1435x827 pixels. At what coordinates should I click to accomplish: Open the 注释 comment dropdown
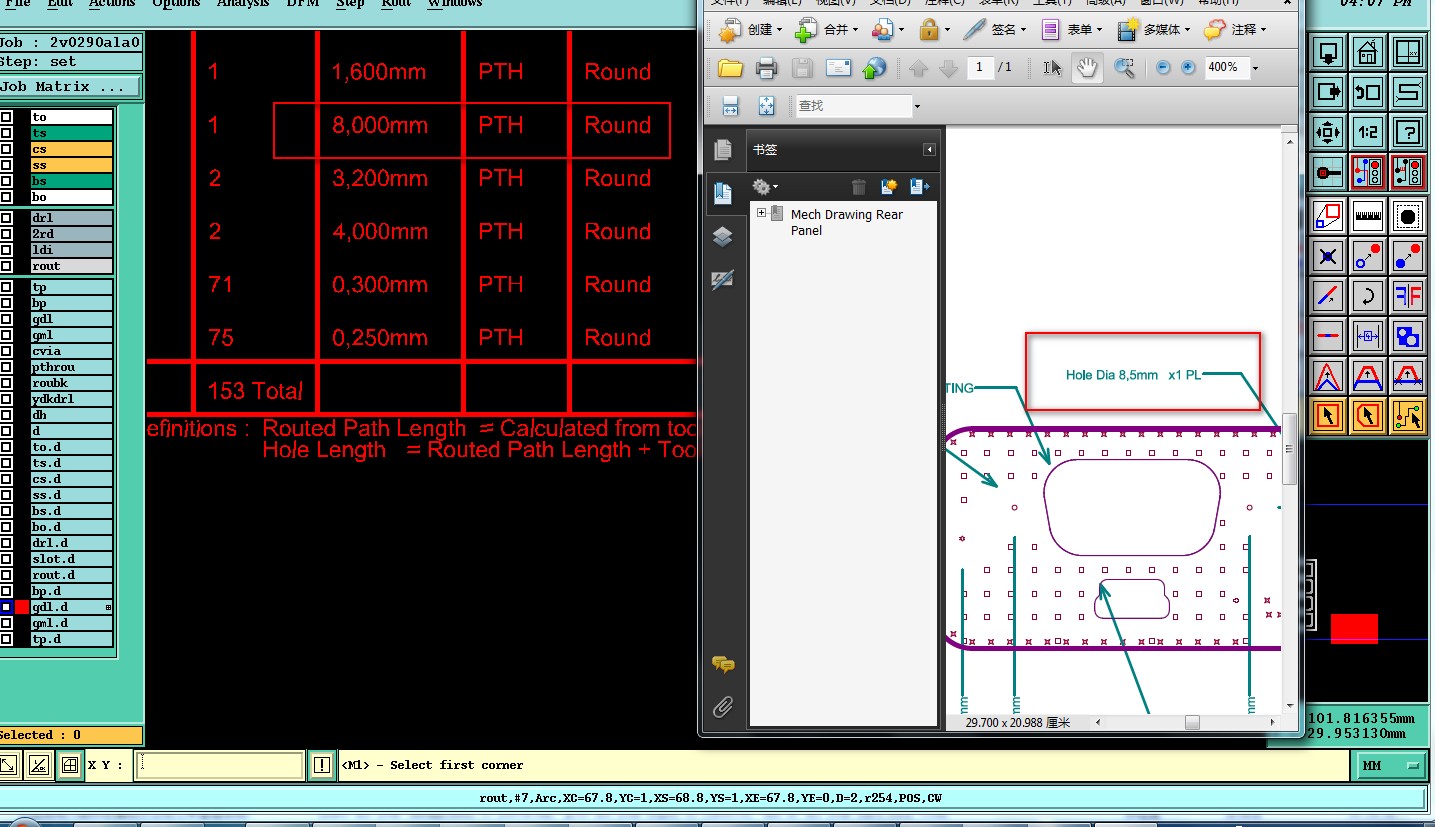tap(1236, 30)
